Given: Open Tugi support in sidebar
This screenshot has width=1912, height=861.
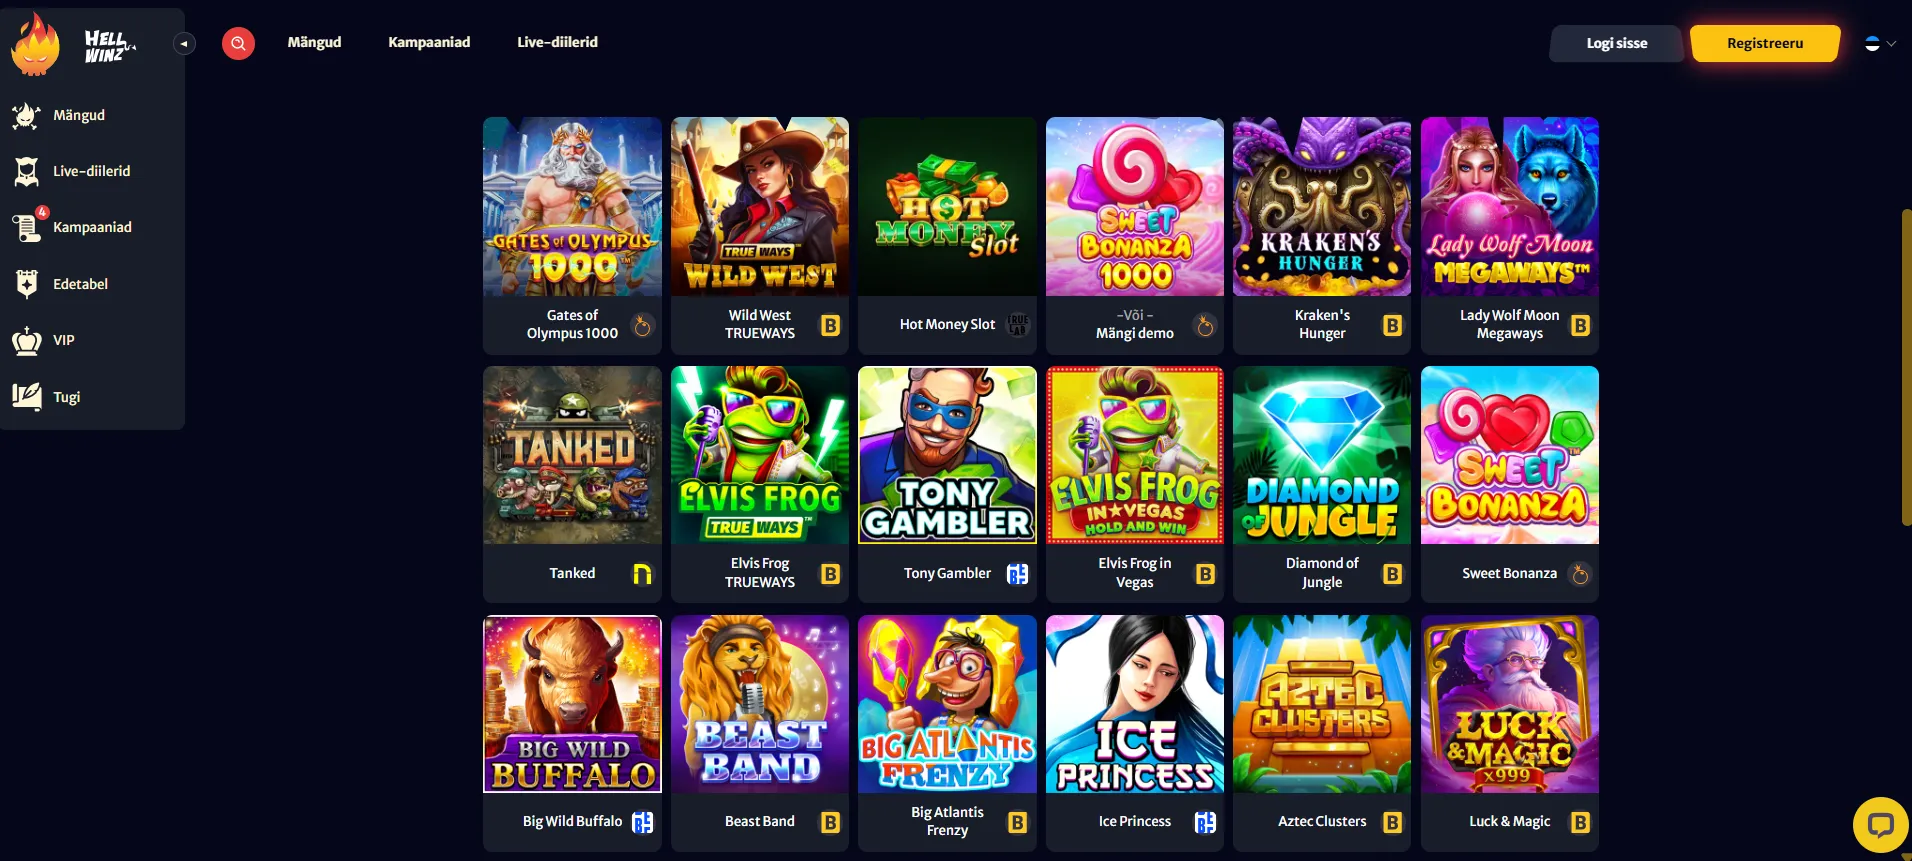Looking at the screenshot, I should [x=66, y=397].
